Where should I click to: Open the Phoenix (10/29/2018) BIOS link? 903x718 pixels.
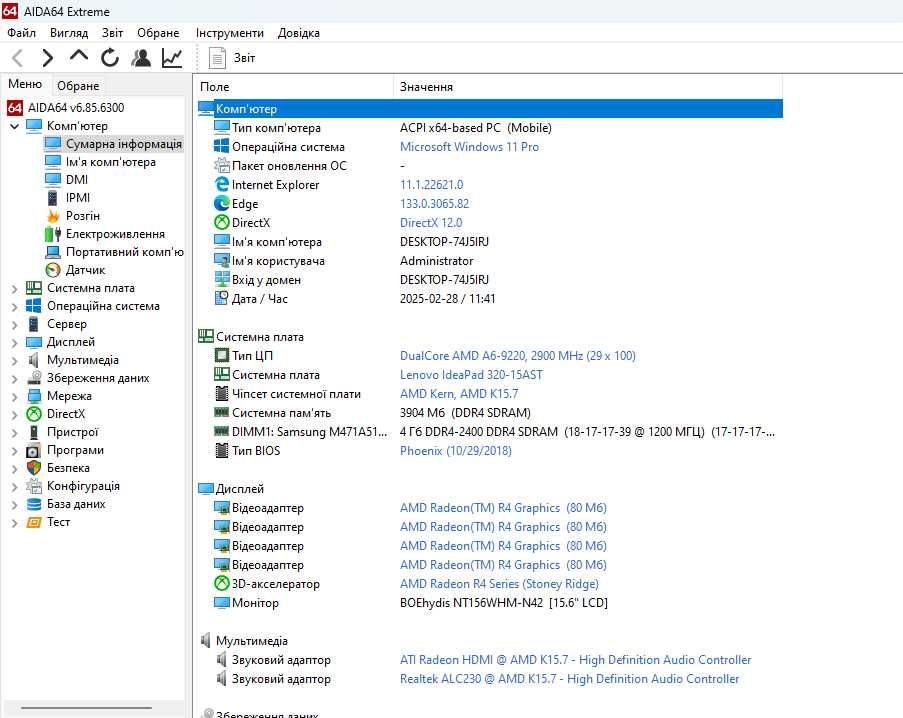(456, 451)
